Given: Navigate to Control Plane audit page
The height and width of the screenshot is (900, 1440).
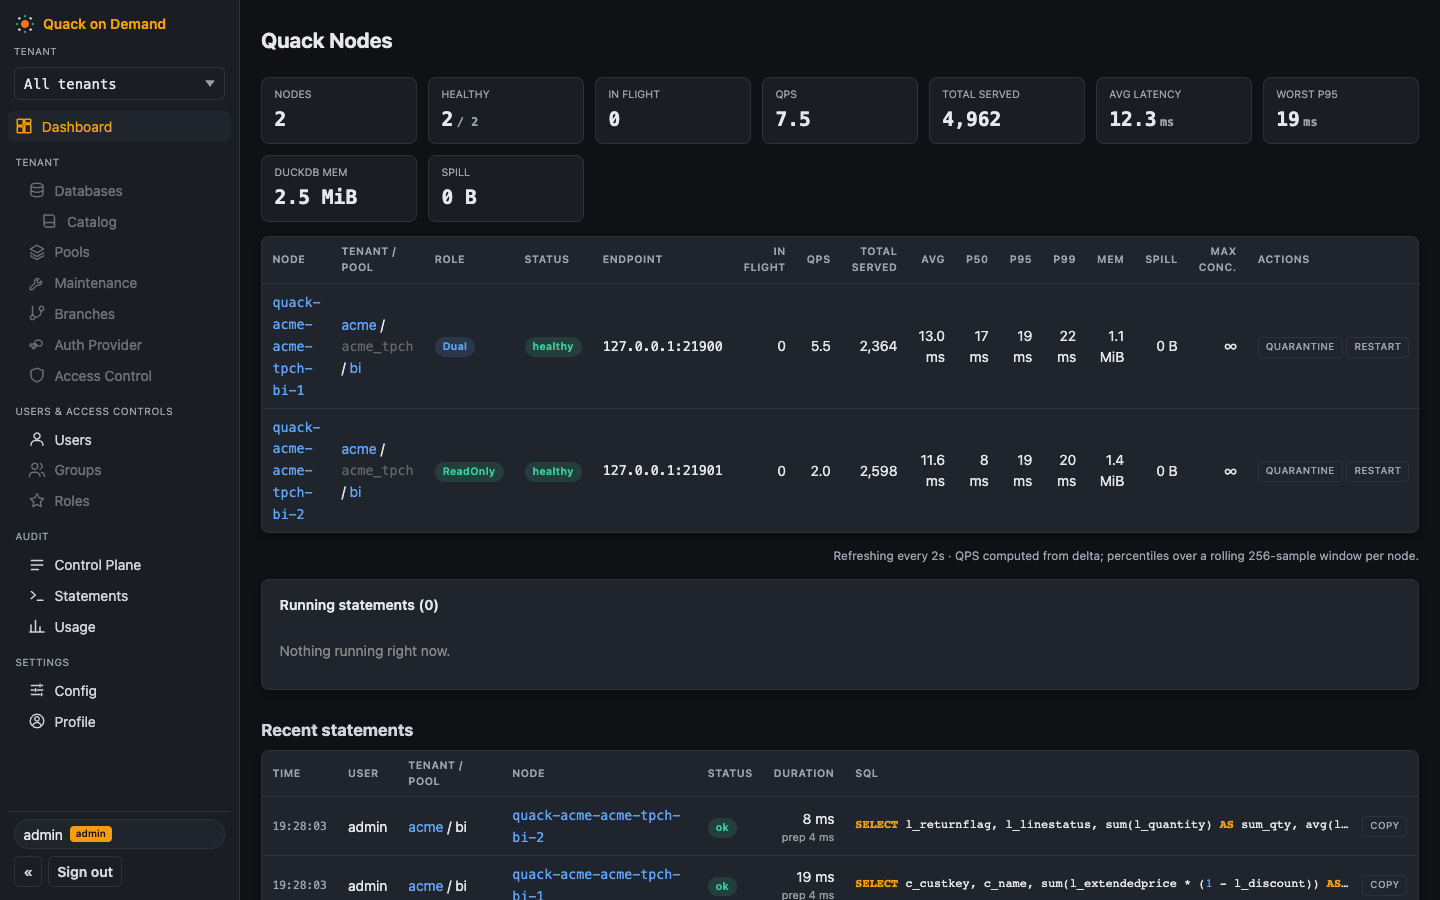Looking at the screenshot, I should pyautogui.click(x=97, y=565).
